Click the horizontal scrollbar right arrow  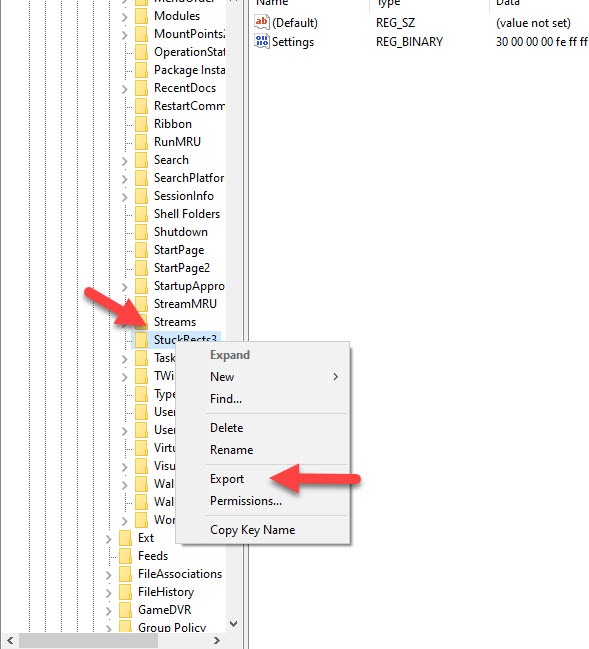click(216, 640)
